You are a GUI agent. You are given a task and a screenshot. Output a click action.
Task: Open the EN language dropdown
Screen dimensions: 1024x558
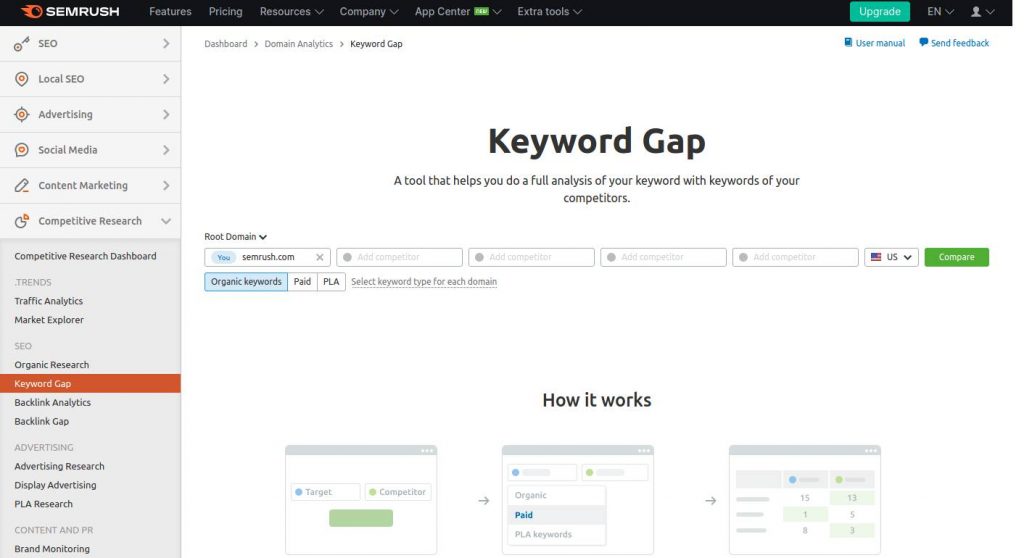point(940,12)
